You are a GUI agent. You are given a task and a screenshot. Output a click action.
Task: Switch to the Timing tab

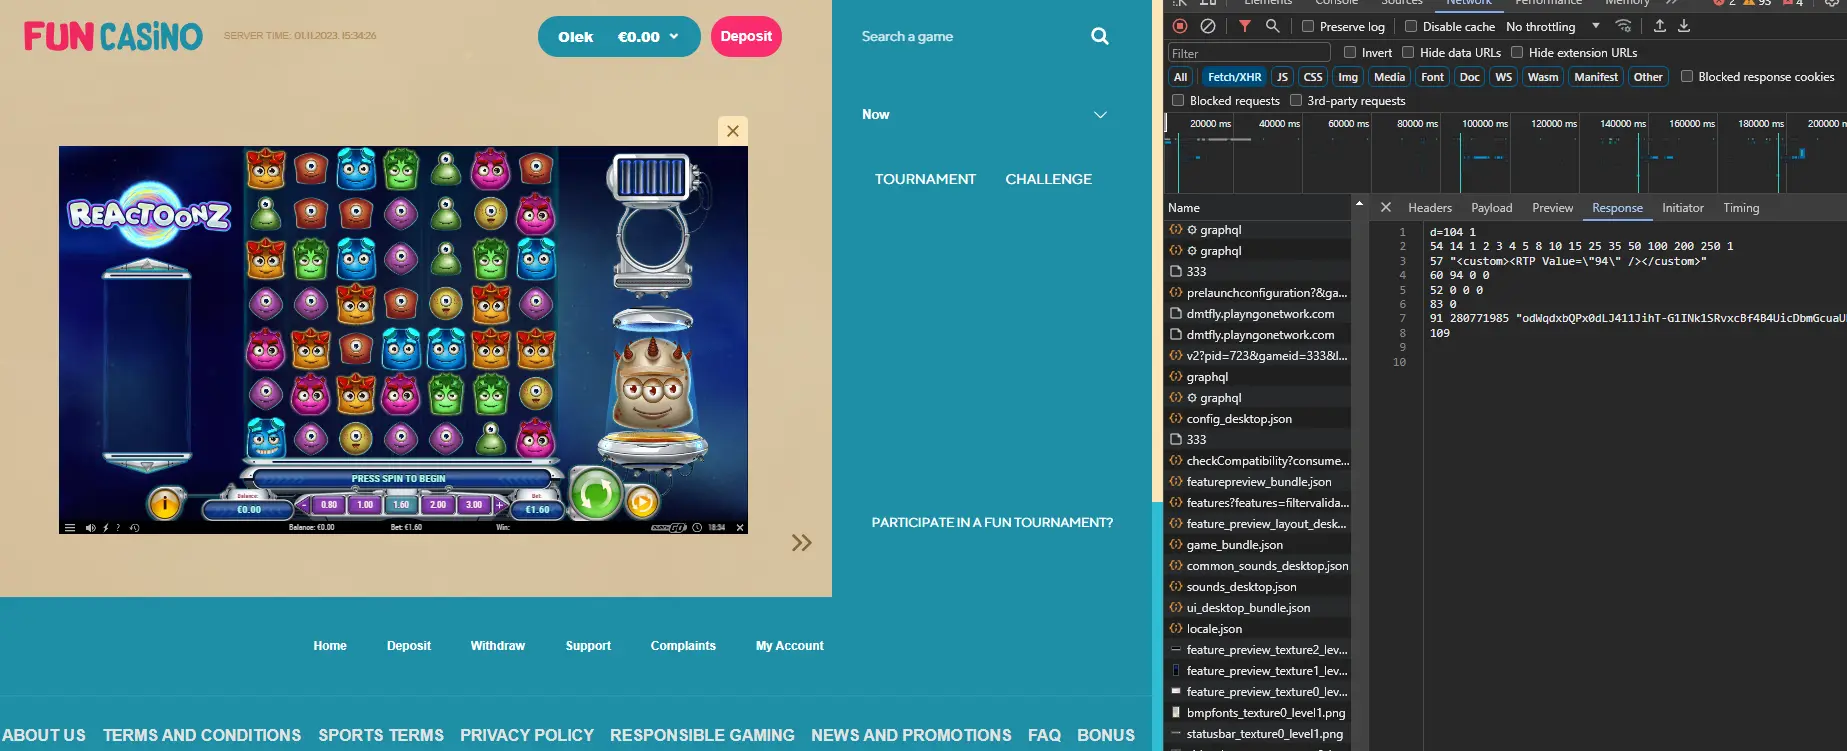[1741, 208]
